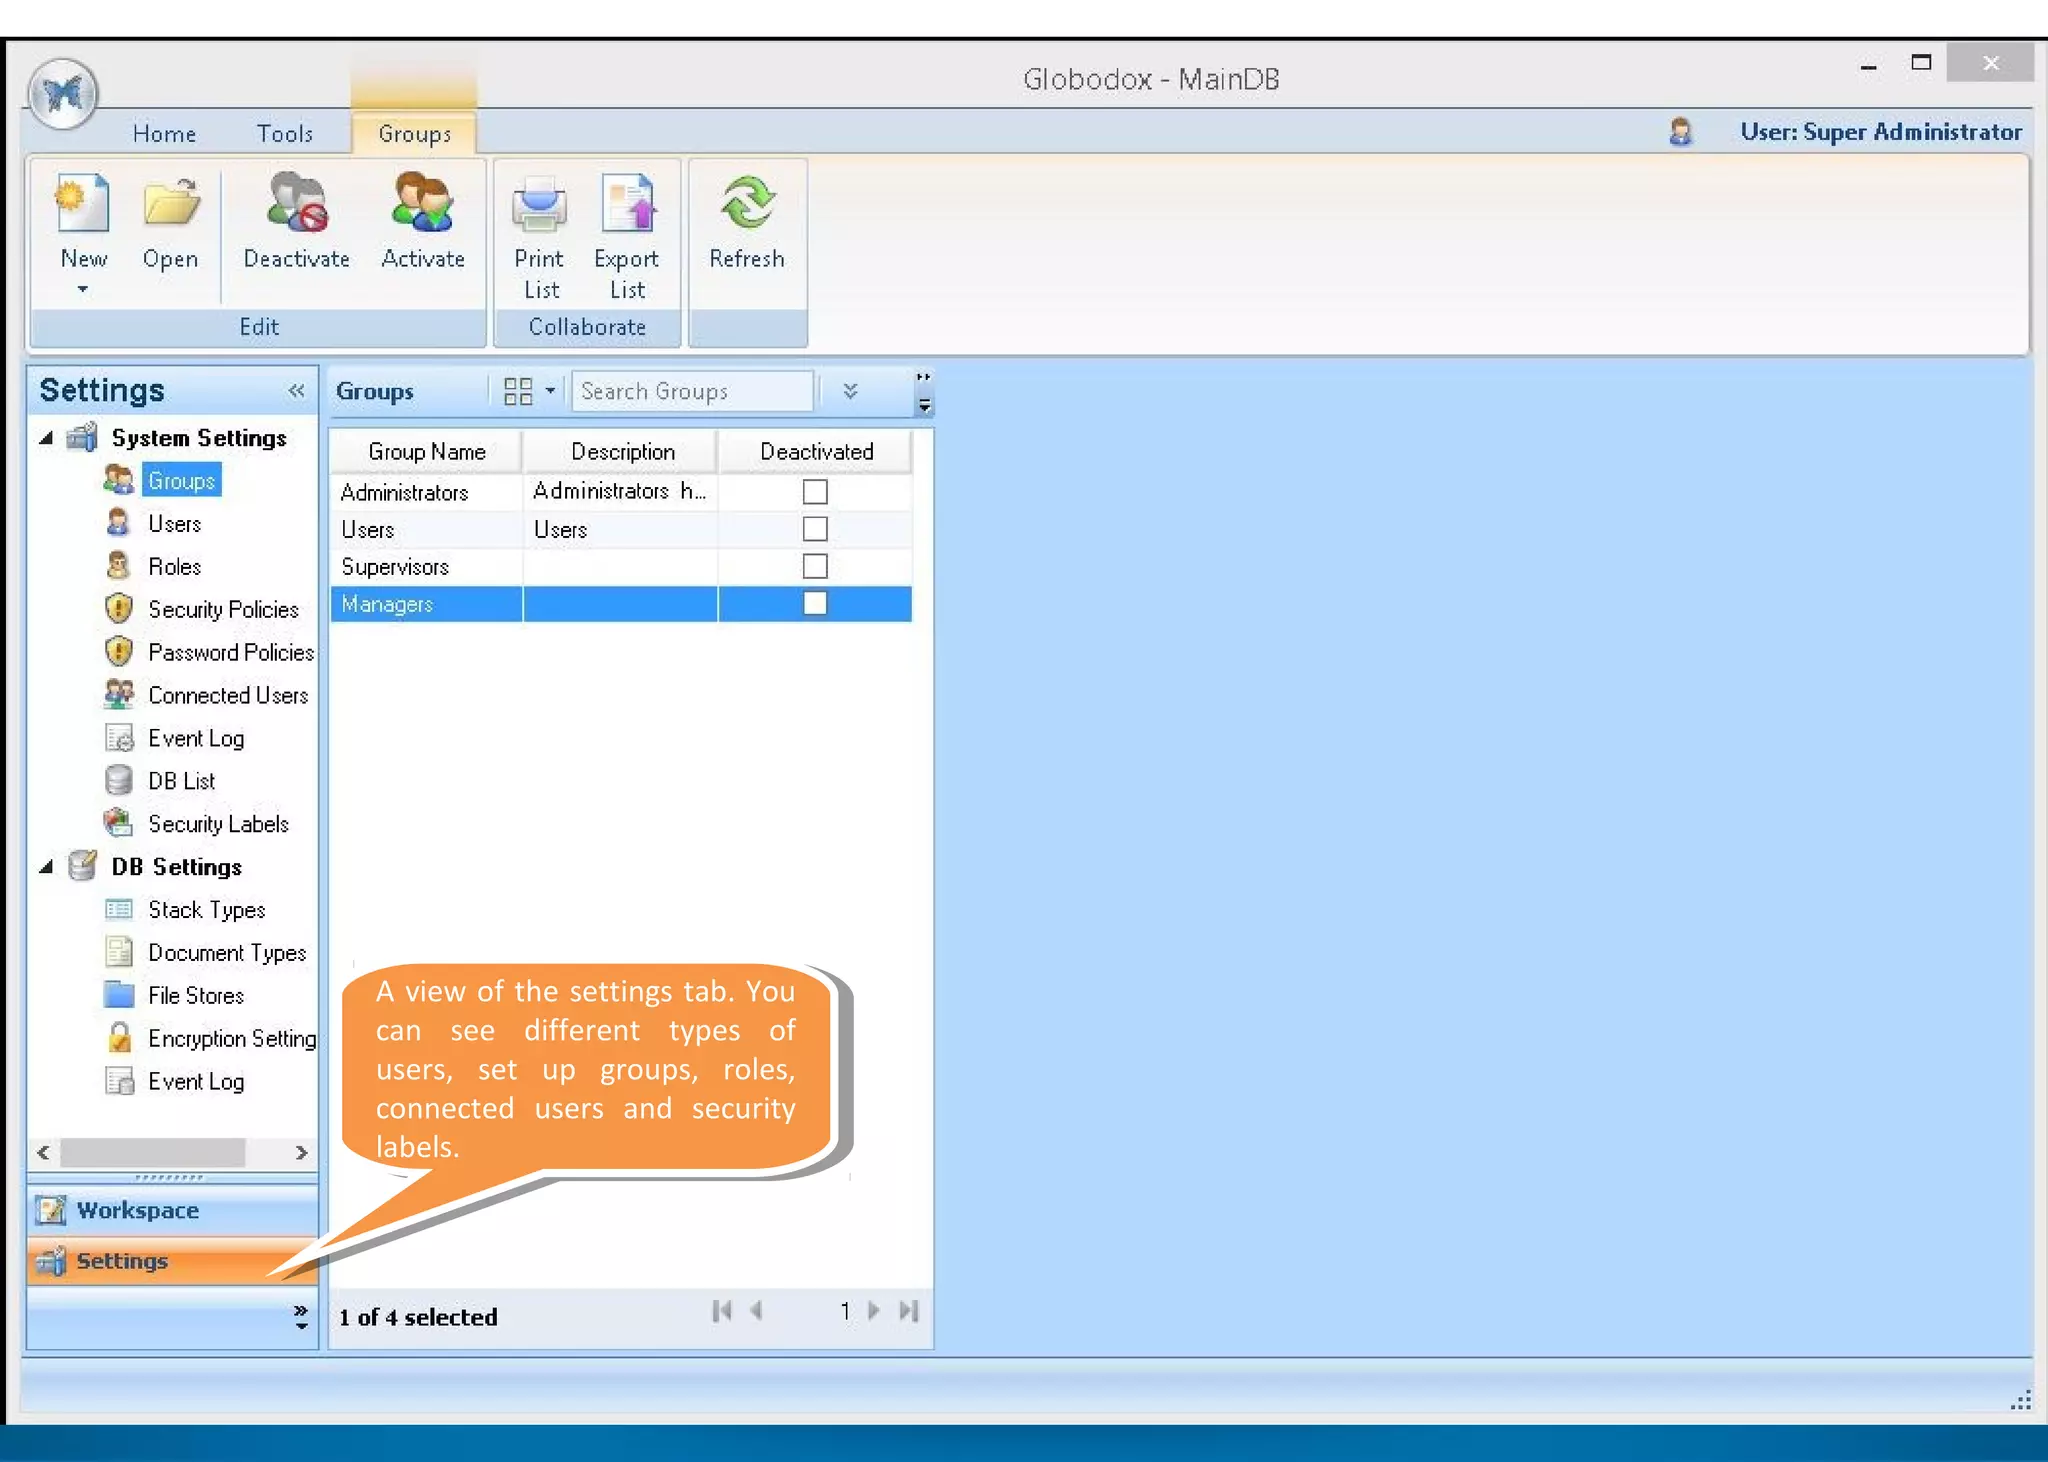This screenshot has width=2048, height=1462.
Task: Select the Administrators group row
Action: 621,492
